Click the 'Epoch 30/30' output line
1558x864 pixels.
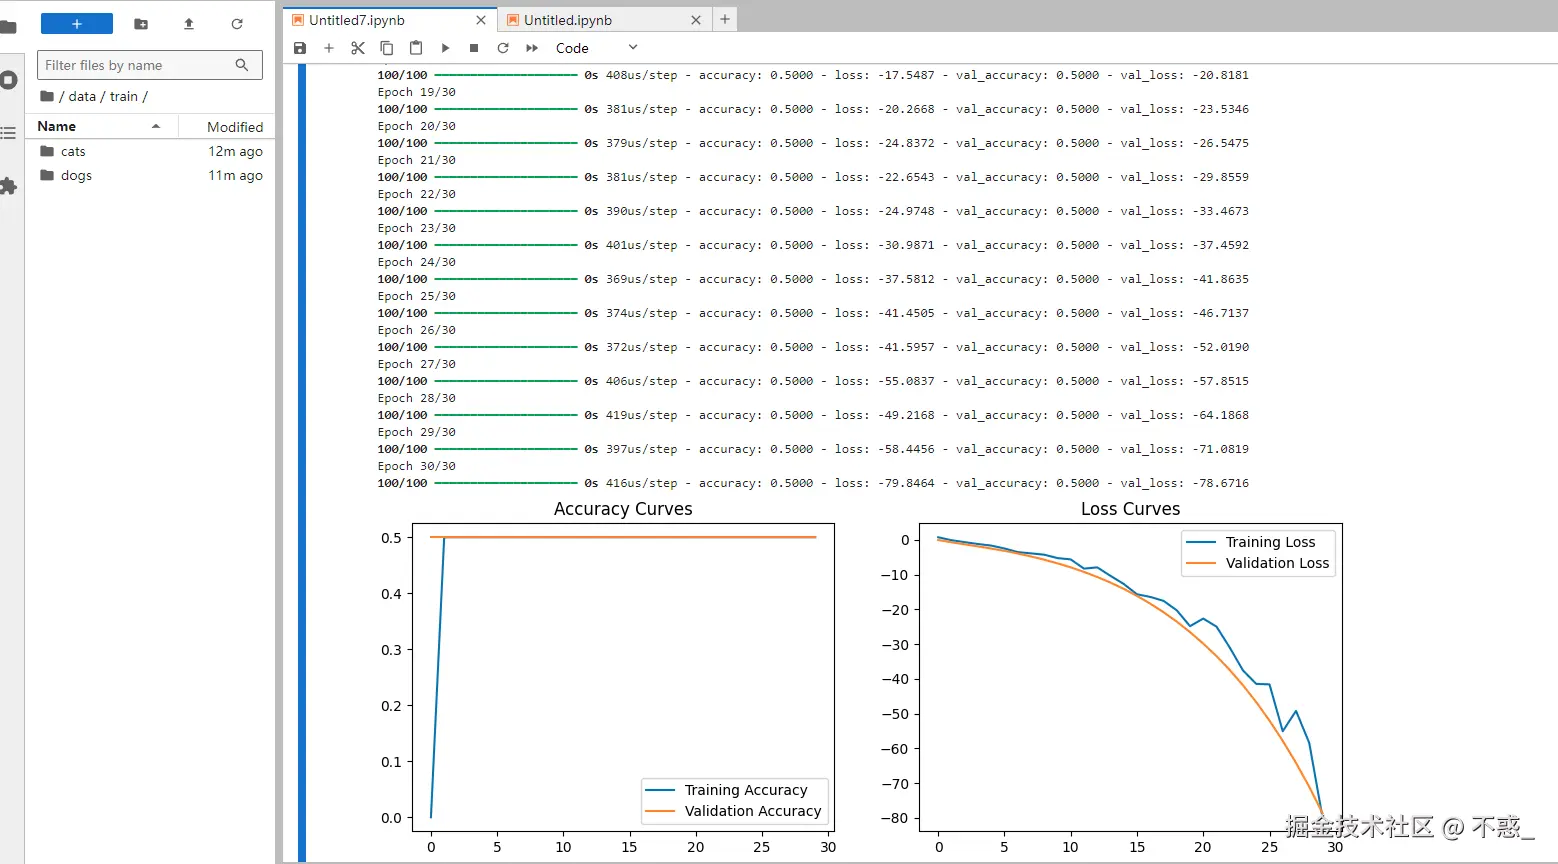416,466
